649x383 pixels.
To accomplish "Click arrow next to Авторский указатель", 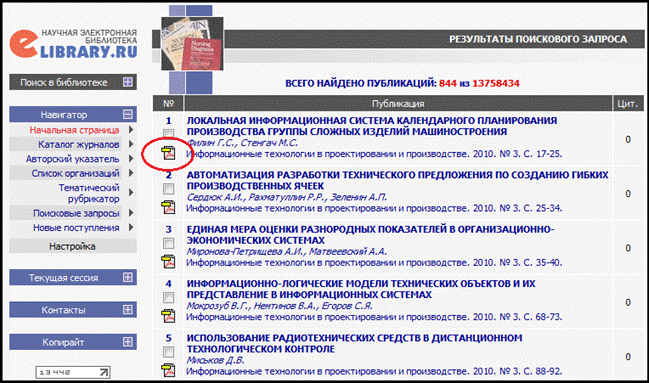I will click(x=131, y=159).
